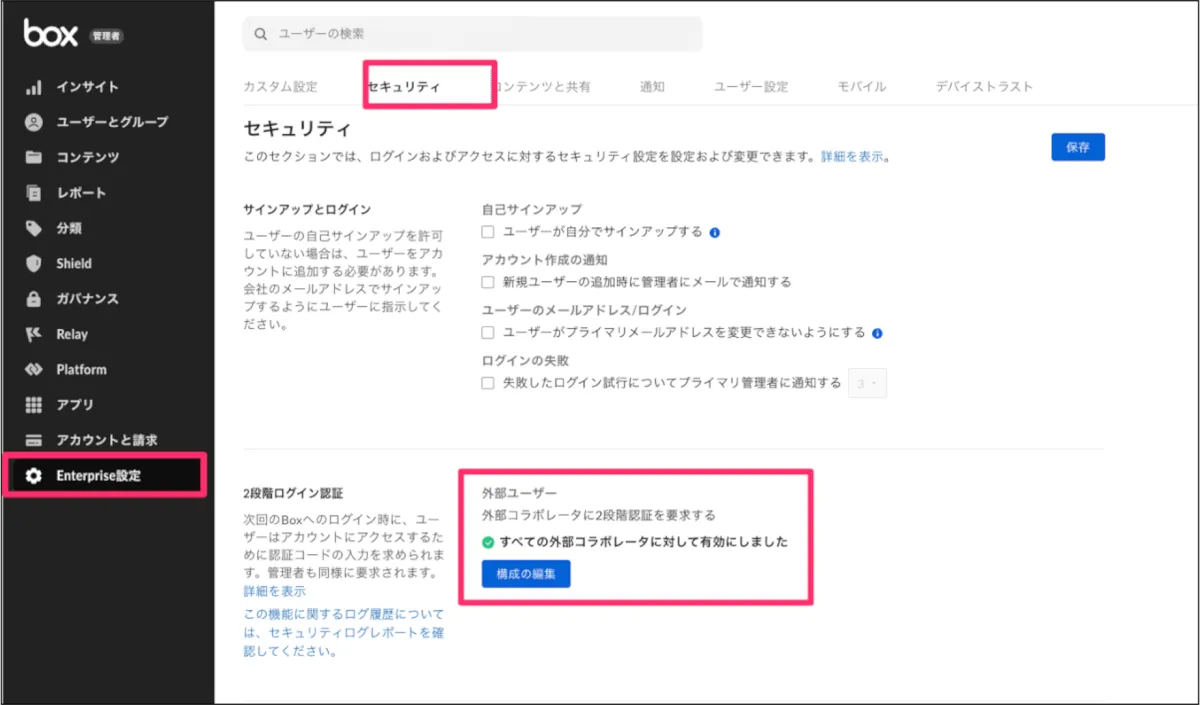Open the Shield icon in sidebar
Viewport: 1200px width, 705px height.
click(34, 264)
